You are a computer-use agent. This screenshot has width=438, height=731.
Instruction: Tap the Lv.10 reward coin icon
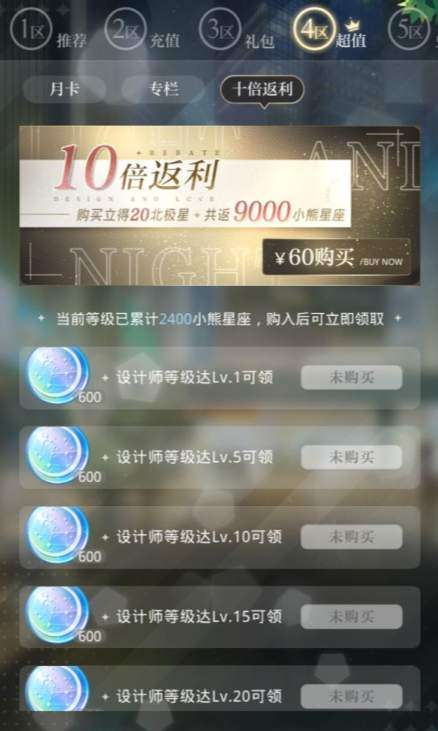click(x=57, y=534)
